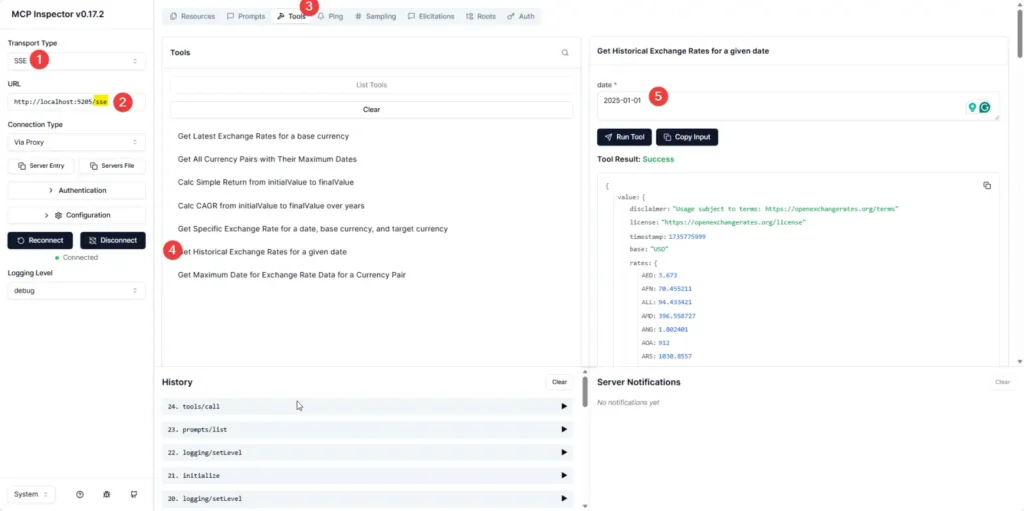Expand history entry 24. tools/call arrow
1024x511 pixels.
(x=564, y=406)
